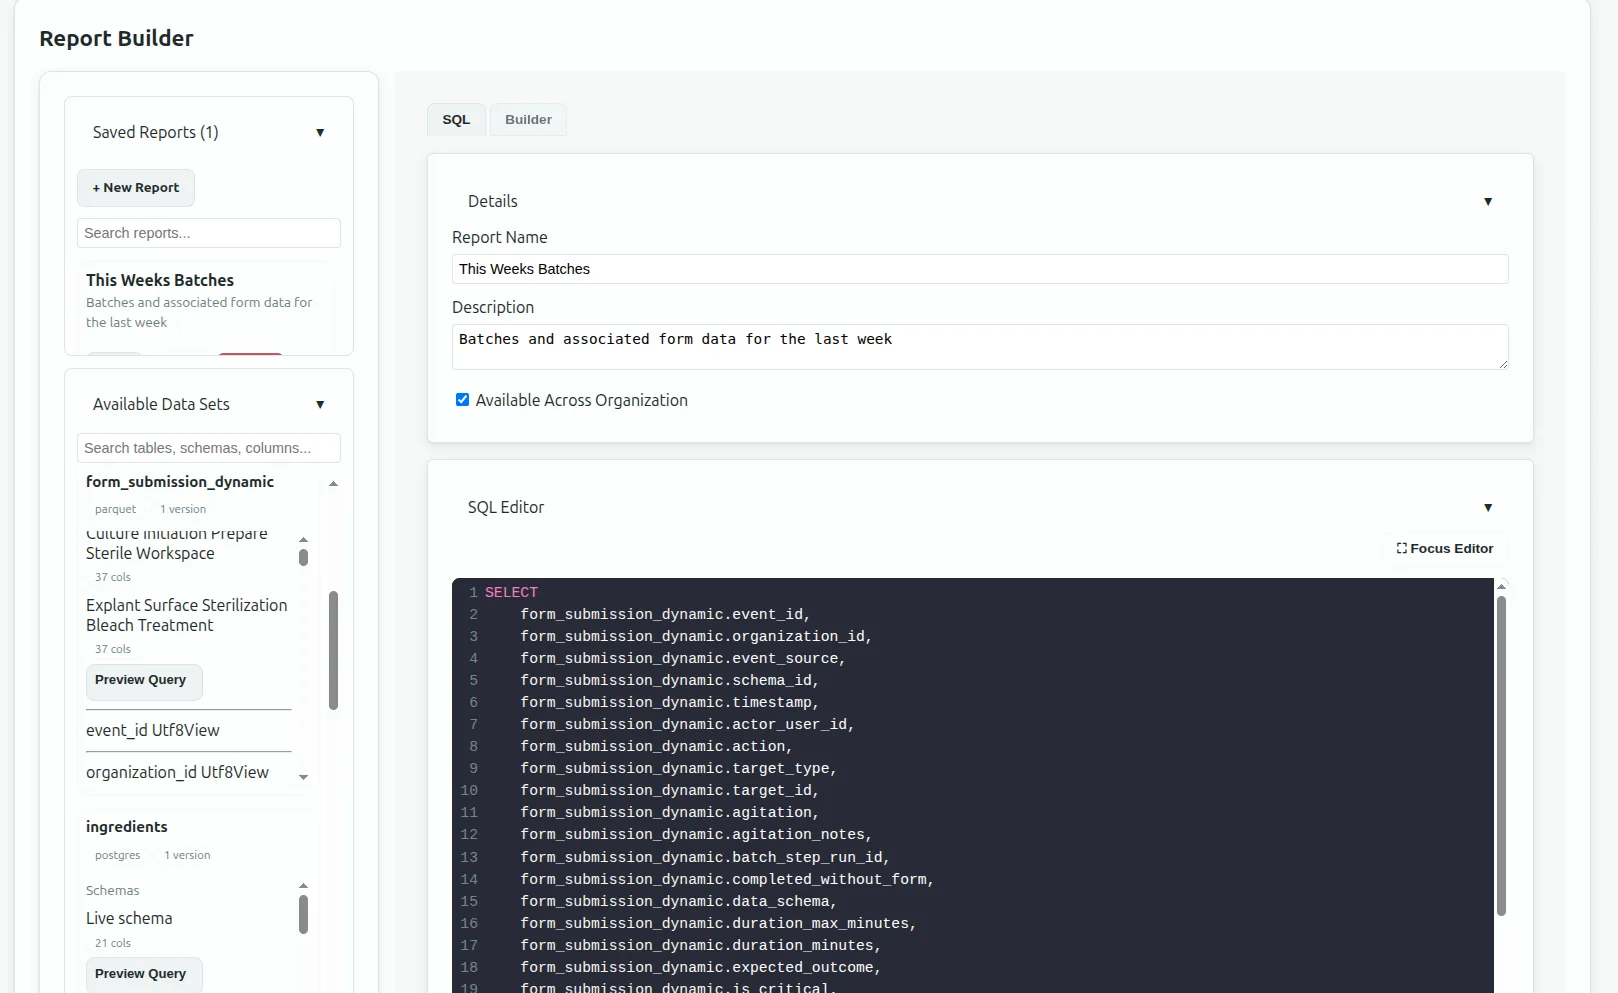Edit the Description text area

pos(980,347)
